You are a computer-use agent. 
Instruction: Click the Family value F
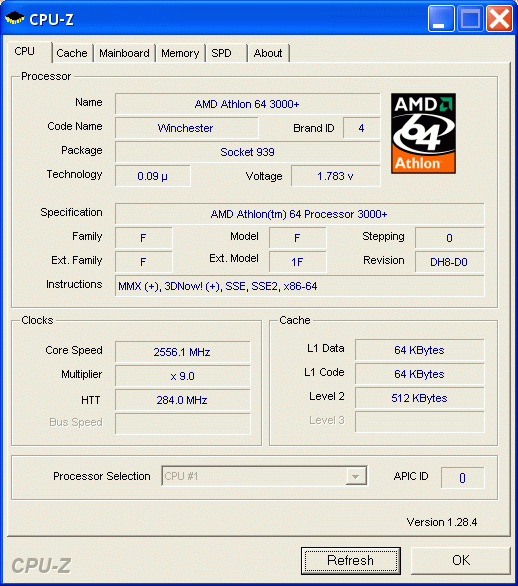coord(144,238)
